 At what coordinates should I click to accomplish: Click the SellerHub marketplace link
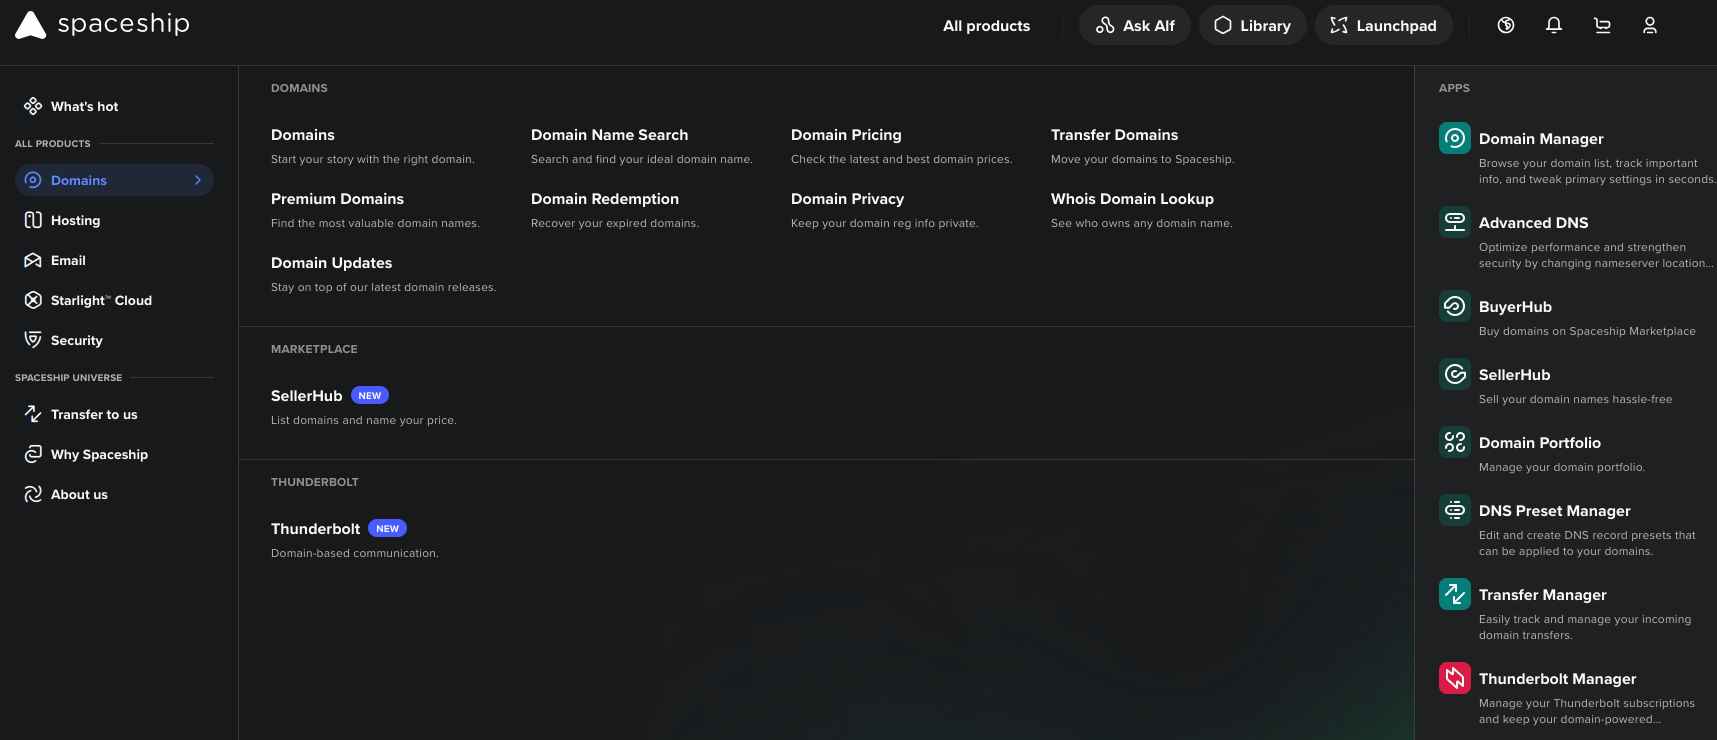click(x=306, y=396)
